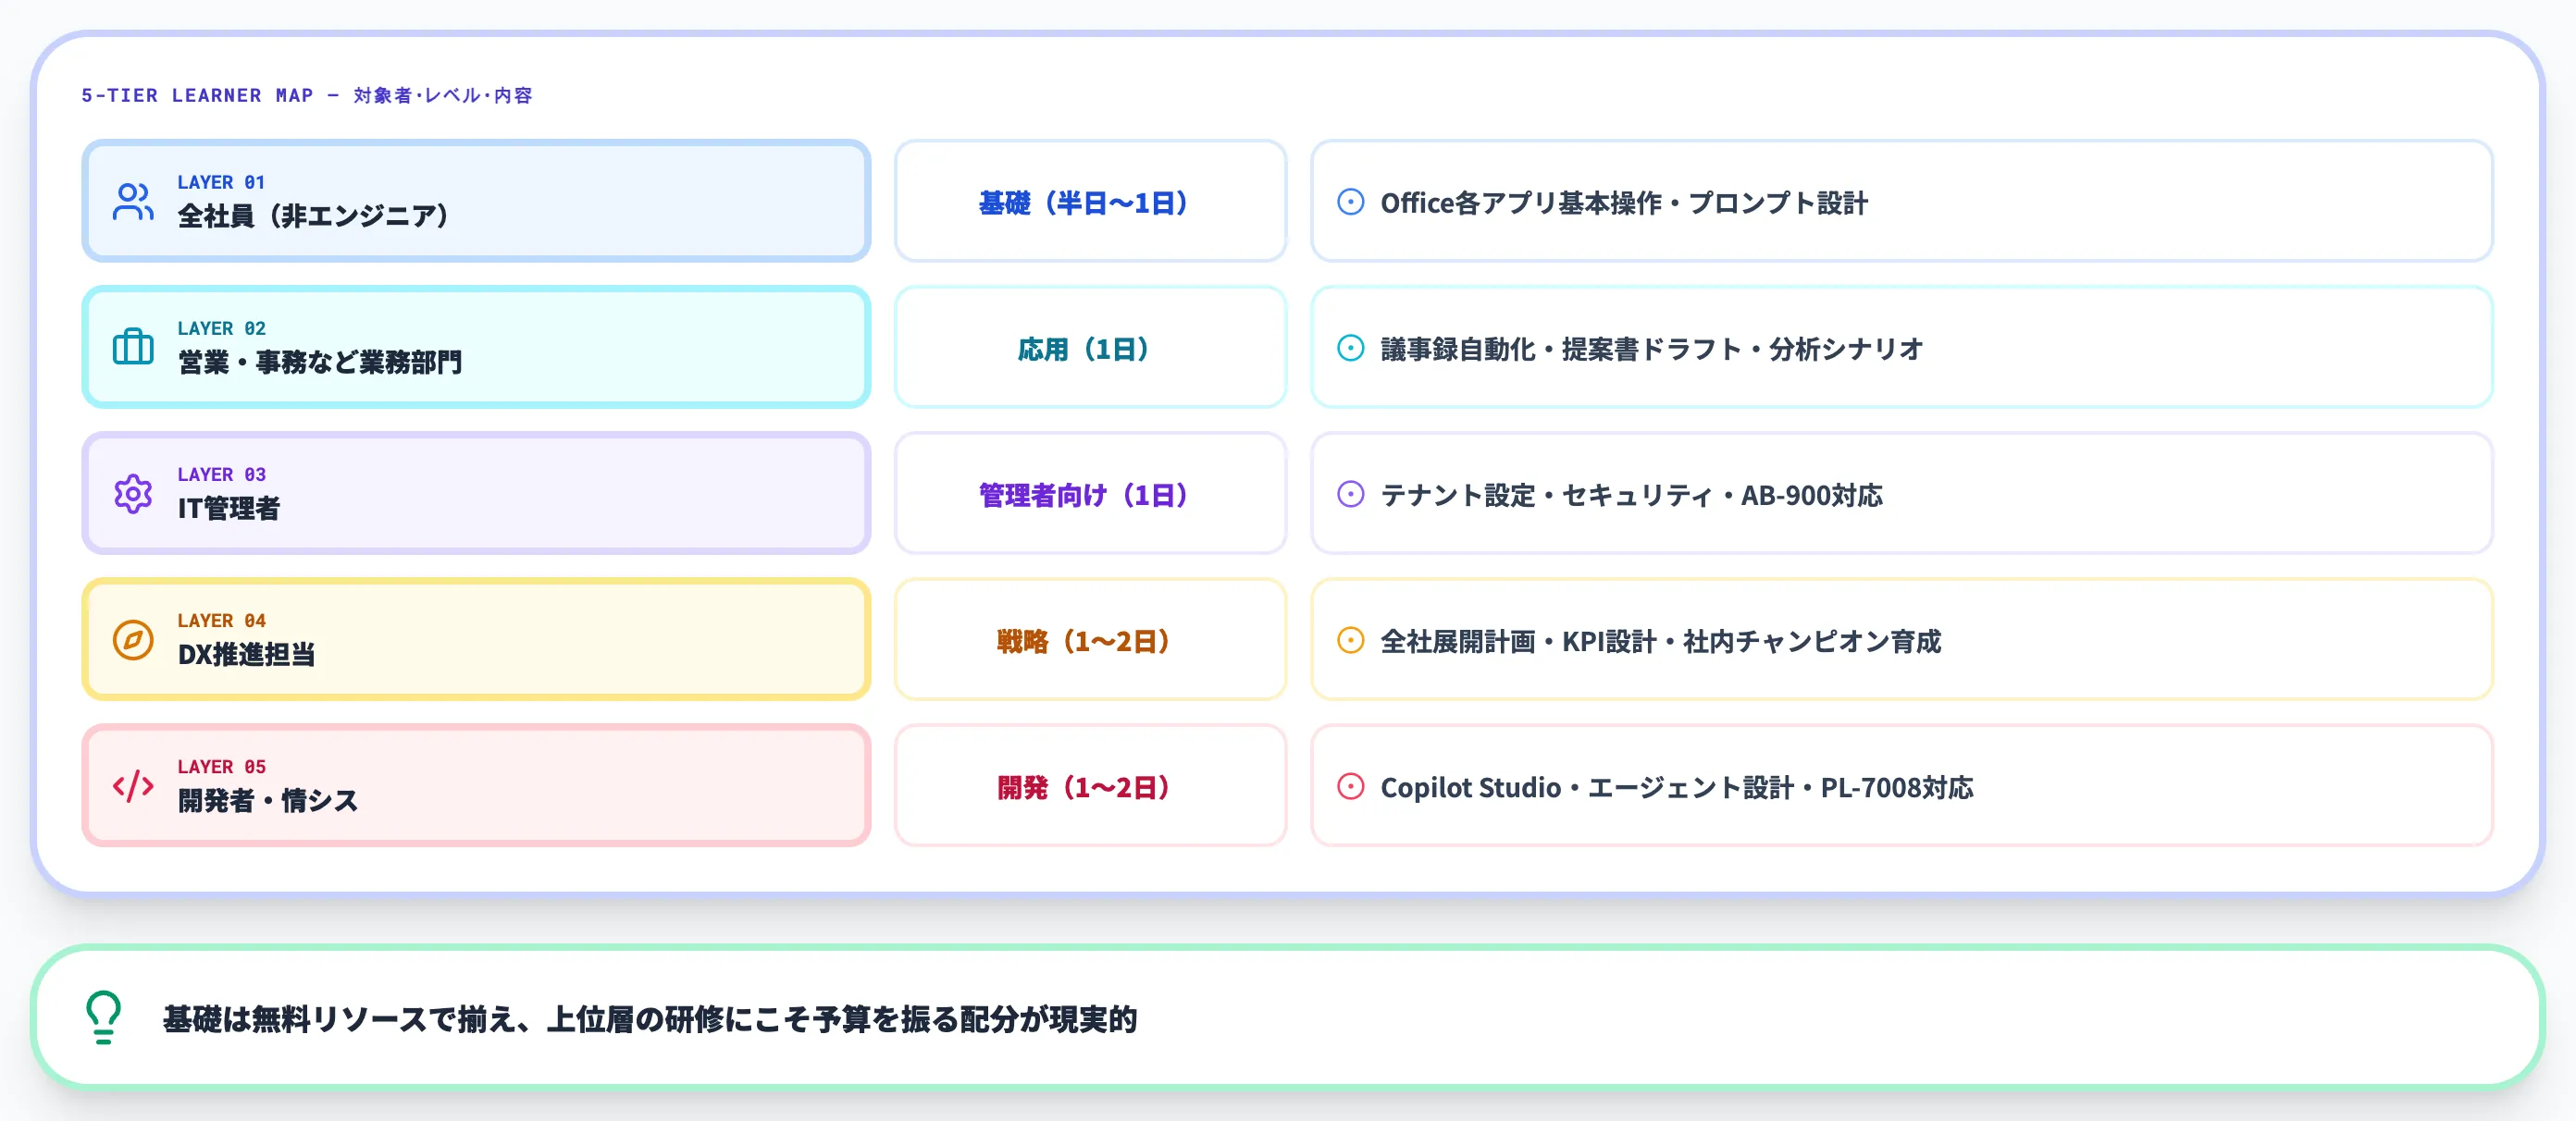
Task: Click the 議事録自動化・提案書ドラフト・分析シナリオ text
Action: click(1652, 349)
